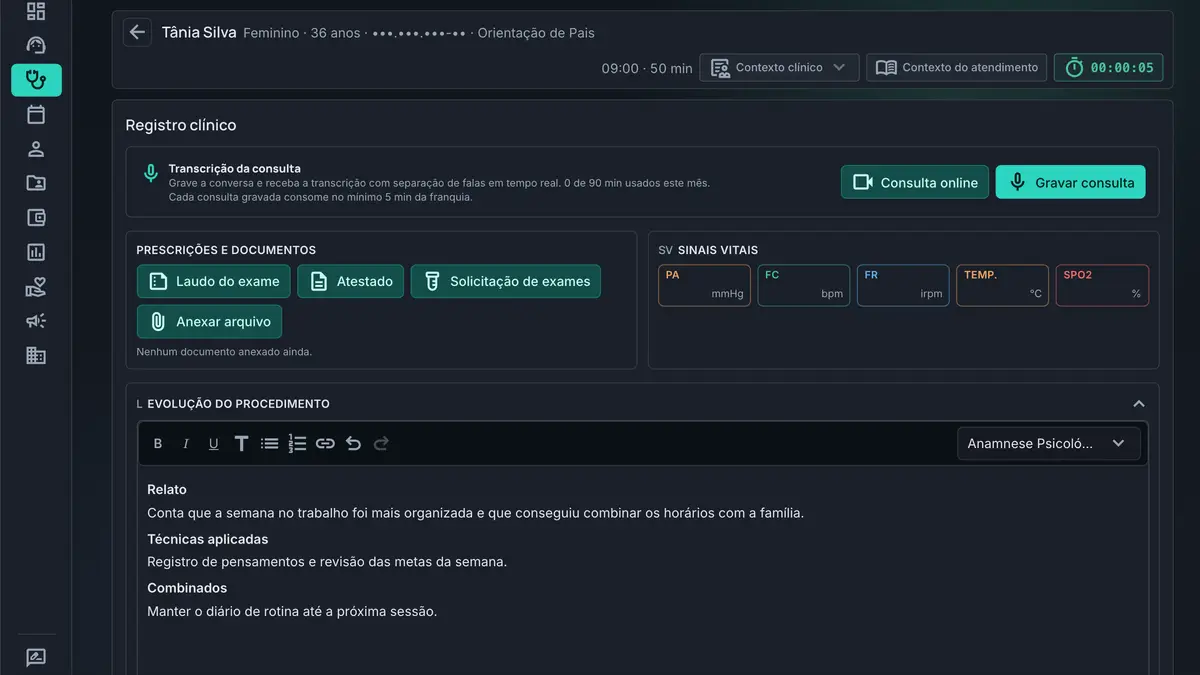Viewport: 1200px width, 675px height.
Task: Click the FC bpm vital sign field
Action: pyautogui.click(x=804, y=285)
